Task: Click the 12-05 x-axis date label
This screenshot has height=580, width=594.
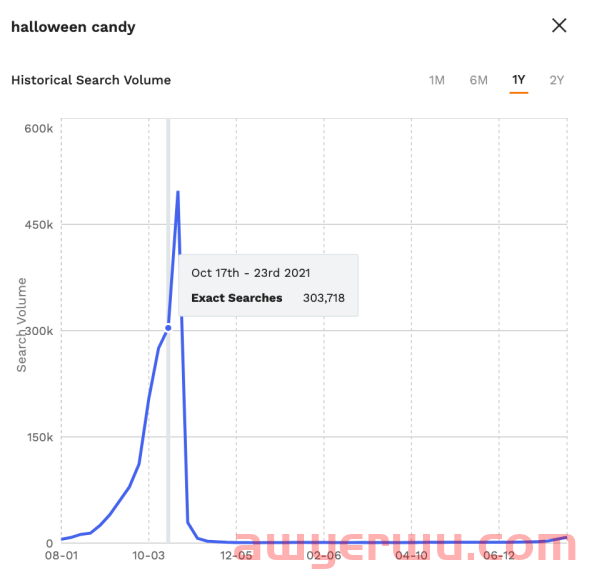Action: (236, 556)
